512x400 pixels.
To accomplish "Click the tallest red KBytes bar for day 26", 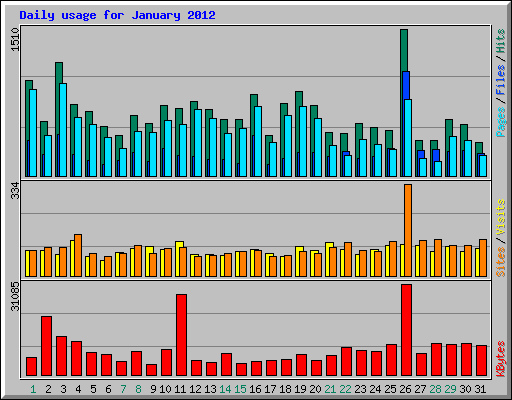I will [406, 330].
